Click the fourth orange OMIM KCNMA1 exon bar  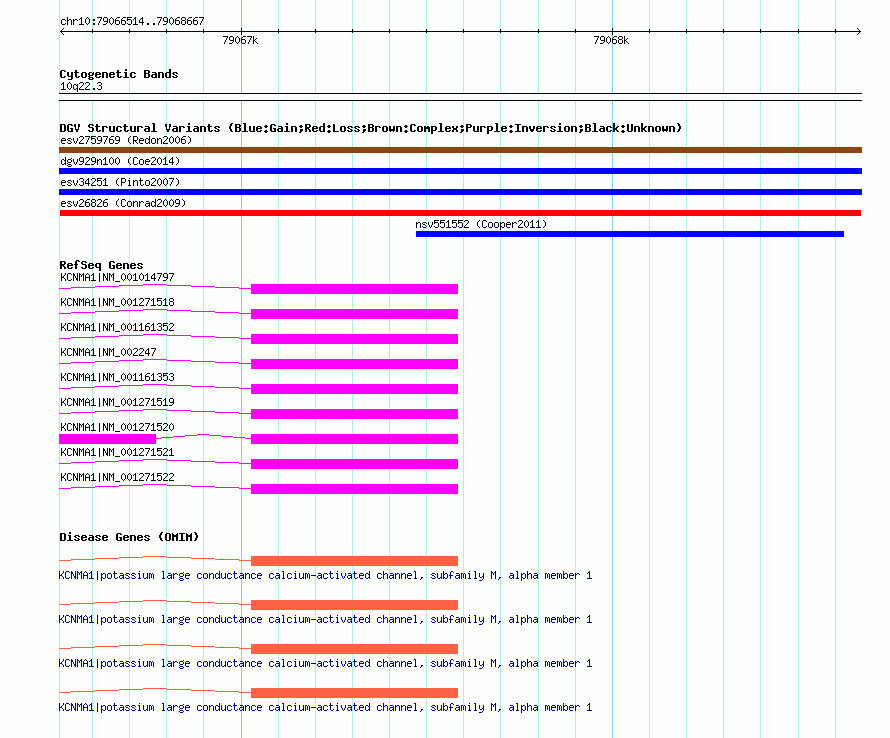click(354, 693)
